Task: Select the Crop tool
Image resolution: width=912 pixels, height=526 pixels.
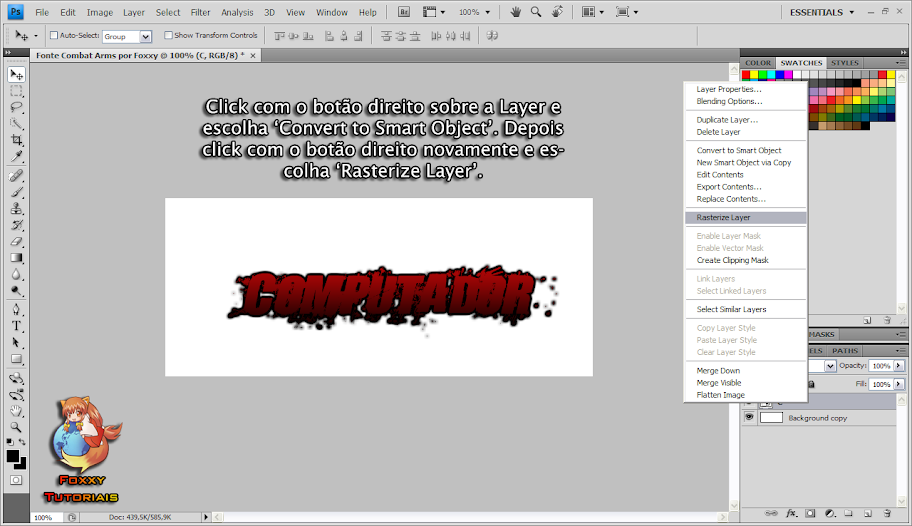Action: [17, 139]
